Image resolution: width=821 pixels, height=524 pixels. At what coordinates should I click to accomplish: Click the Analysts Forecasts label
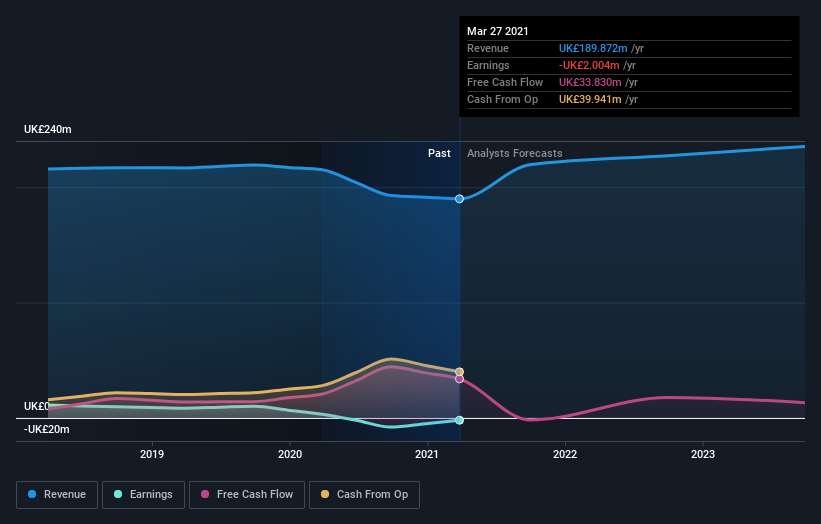pyautogui.click(x=515, y=153)
